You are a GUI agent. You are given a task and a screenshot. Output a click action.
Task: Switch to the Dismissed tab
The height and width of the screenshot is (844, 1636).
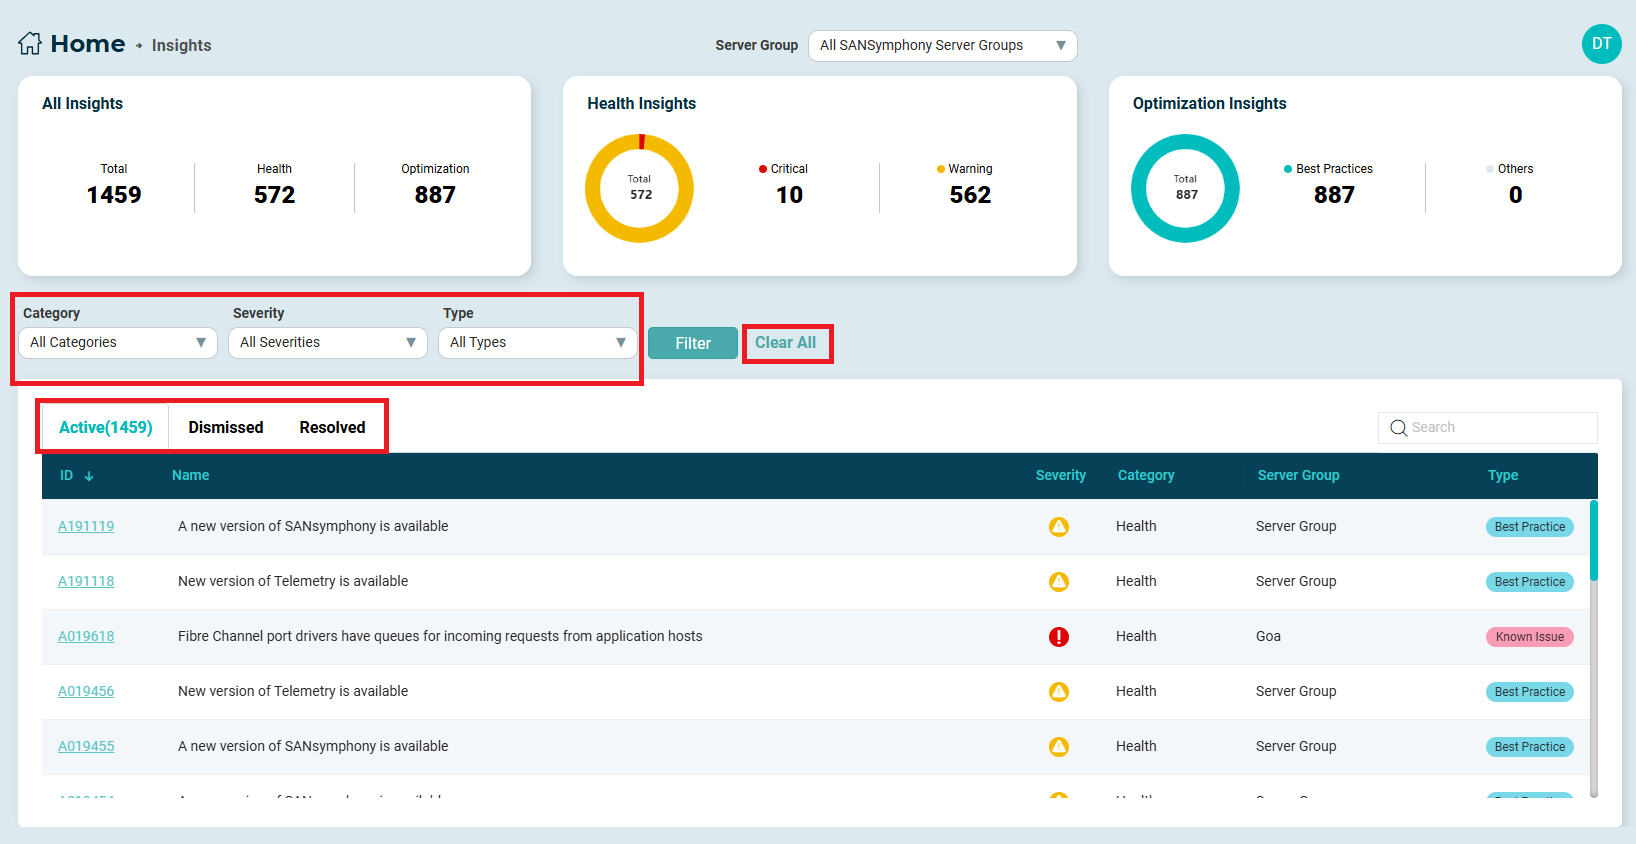pyautogui.click(x=226, y=427)
